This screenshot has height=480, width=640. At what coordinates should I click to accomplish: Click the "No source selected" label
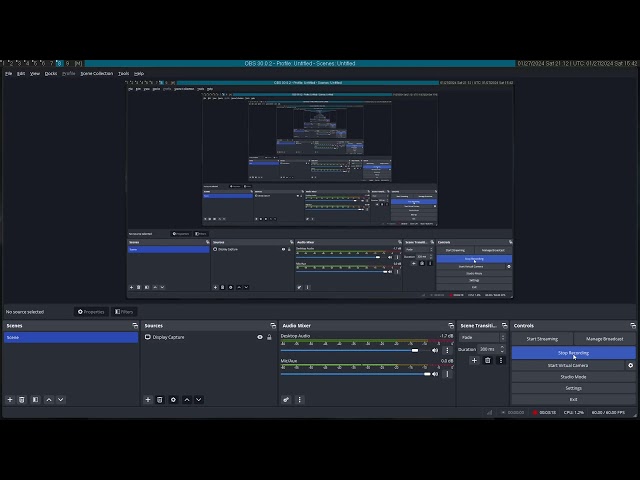tap(25, 312)
